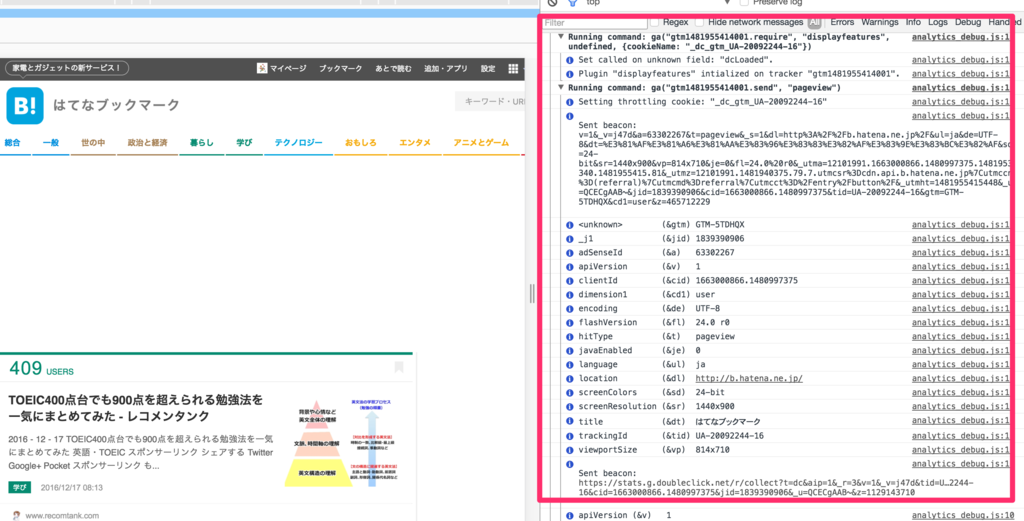
Task: Select the 暮らし category tab
Action: [x=202, y=142]
